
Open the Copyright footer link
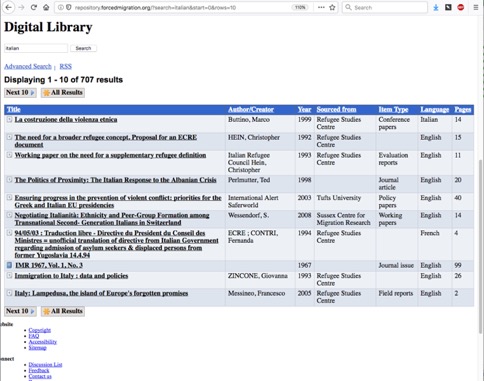tap(40, 330)
